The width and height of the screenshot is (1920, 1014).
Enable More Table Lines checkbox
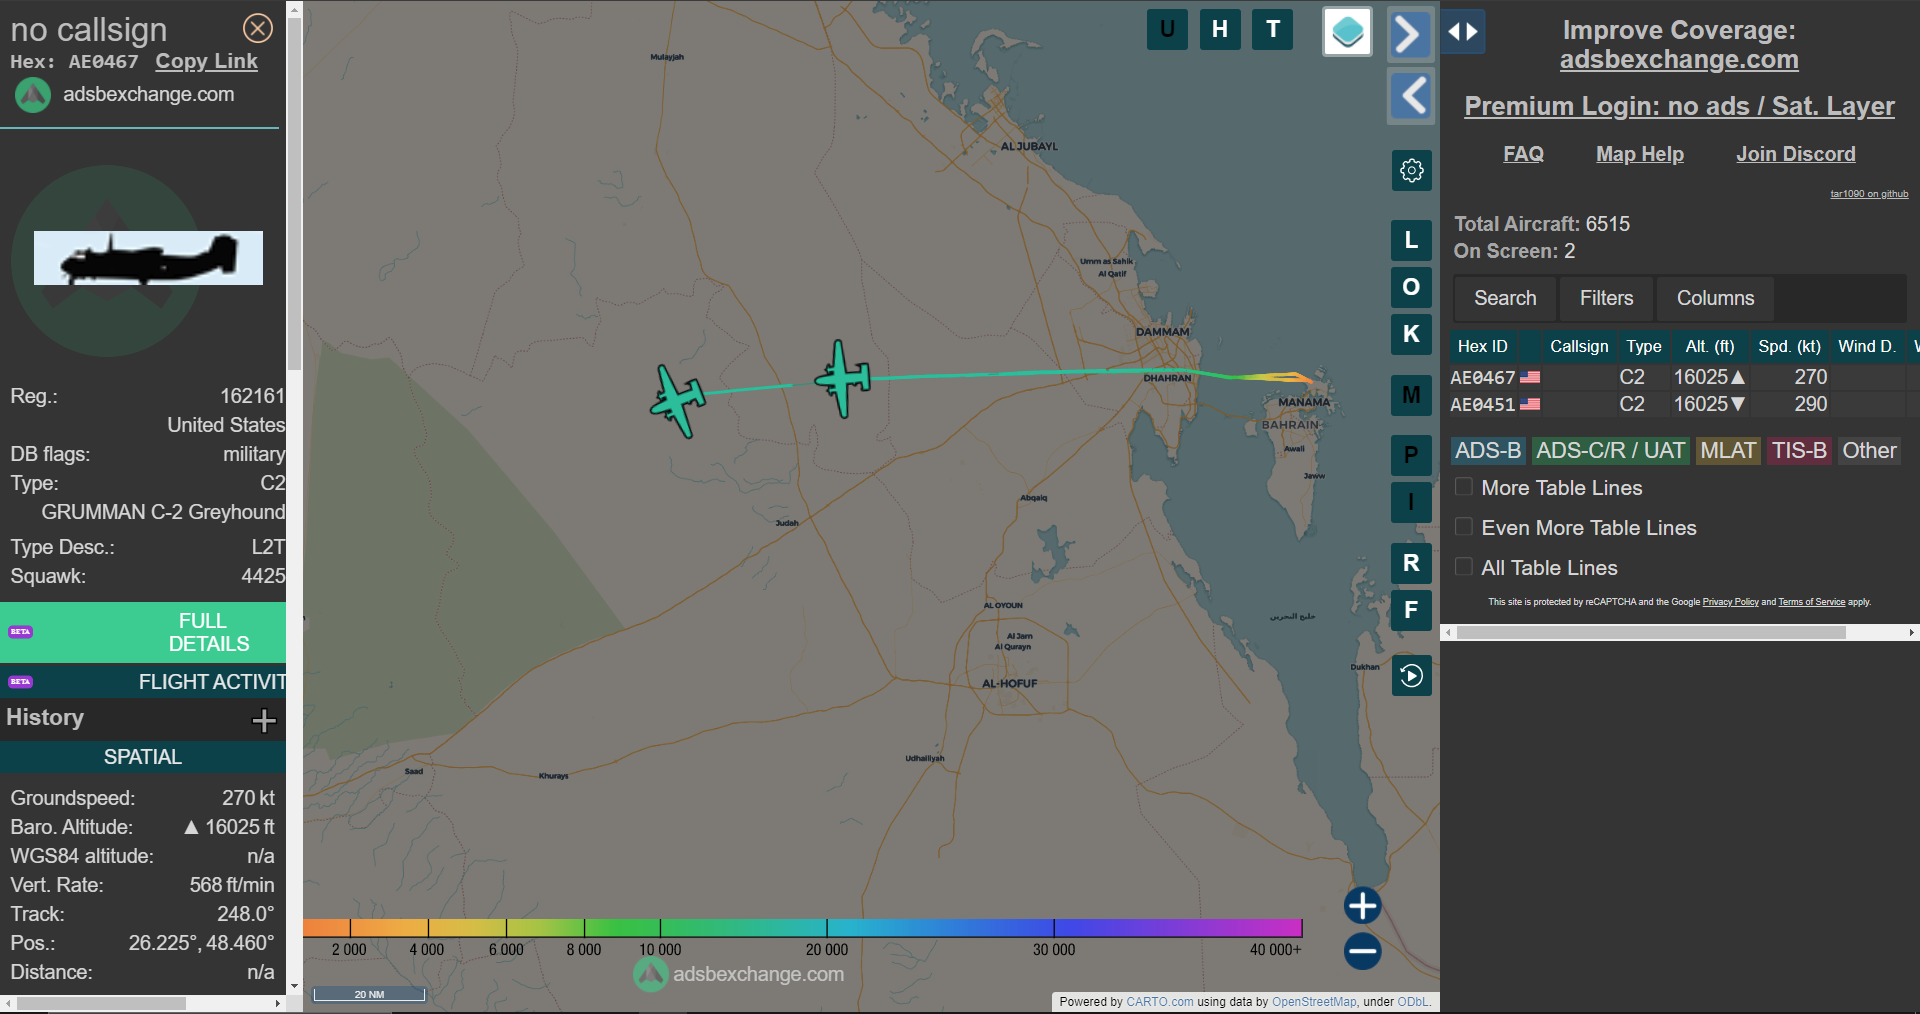tap(1463, 487)
